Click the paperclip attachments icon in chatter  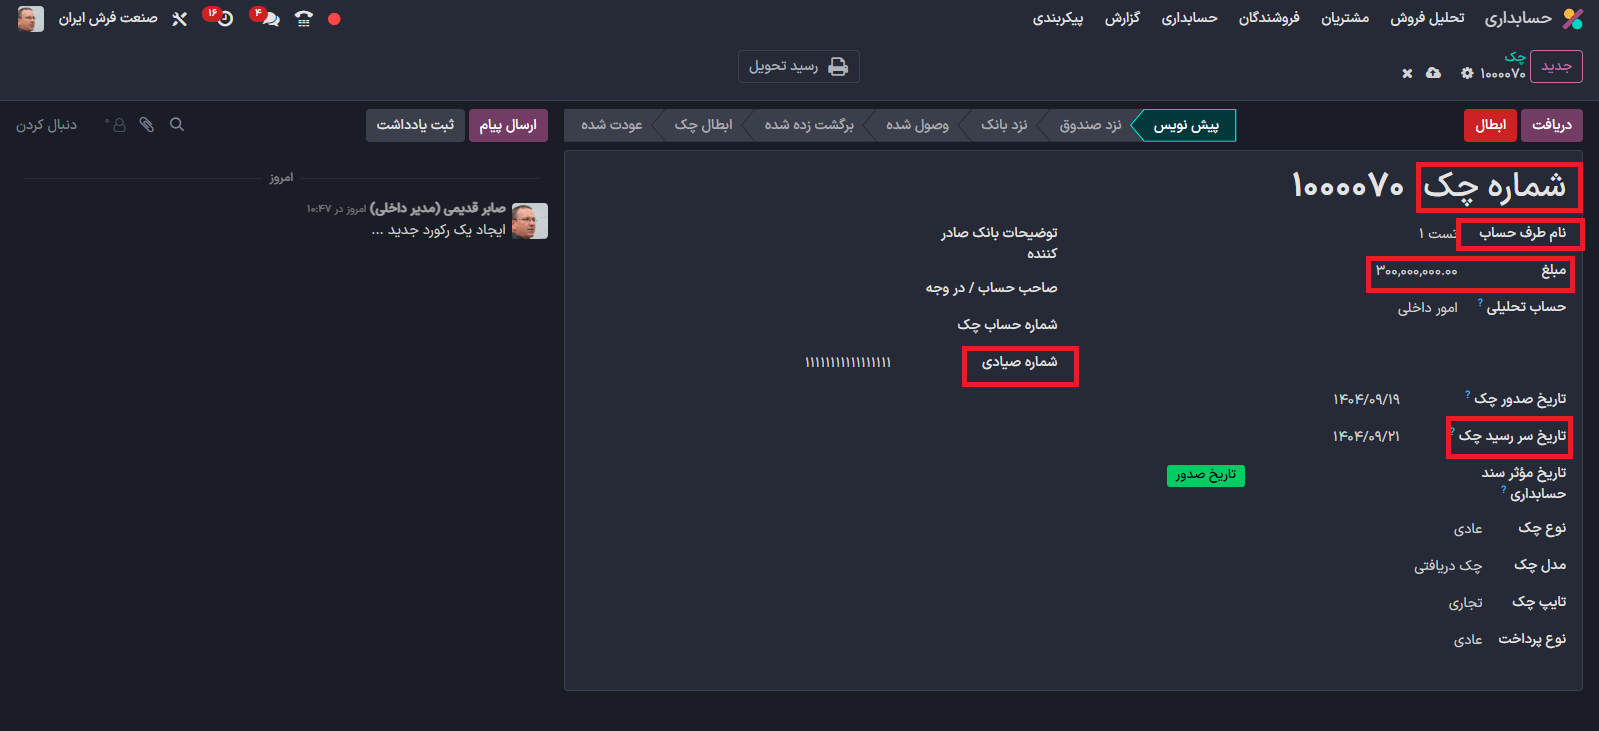[147, 125]
